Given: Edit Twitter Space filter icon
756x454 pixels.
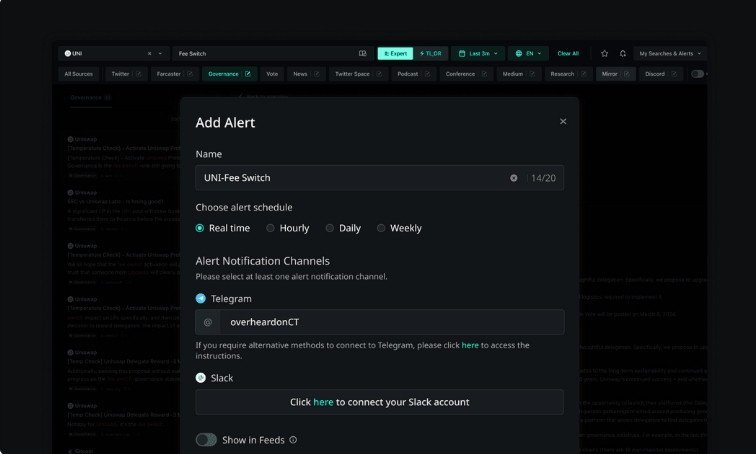Looking at the screenshot, I should click(x=379, y=74).
